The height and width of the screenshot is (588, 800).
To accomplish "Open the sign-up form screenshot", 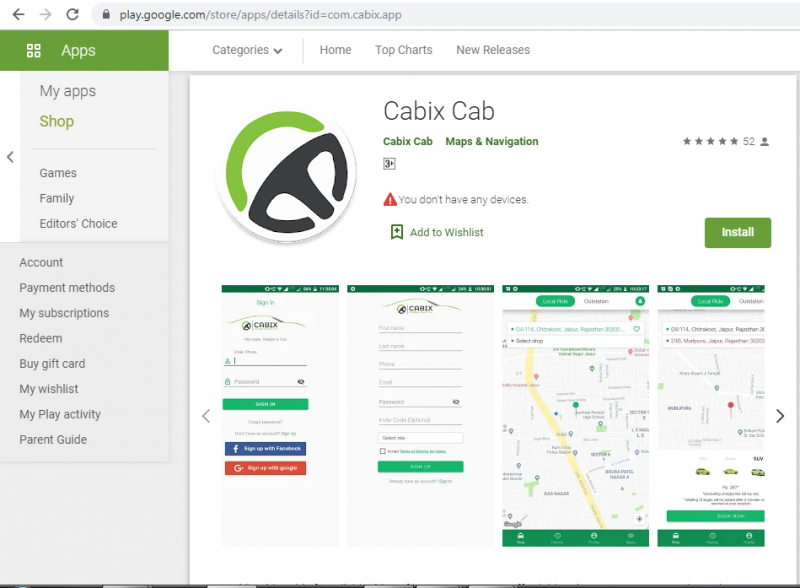I will (420, 416).
